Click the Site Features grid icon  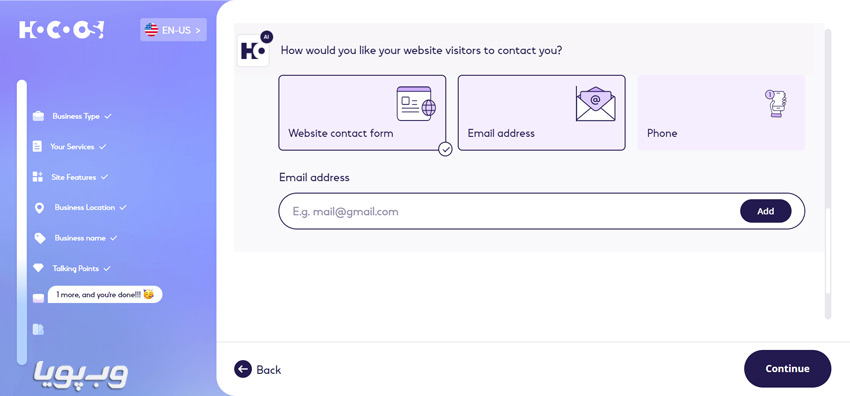37,177
